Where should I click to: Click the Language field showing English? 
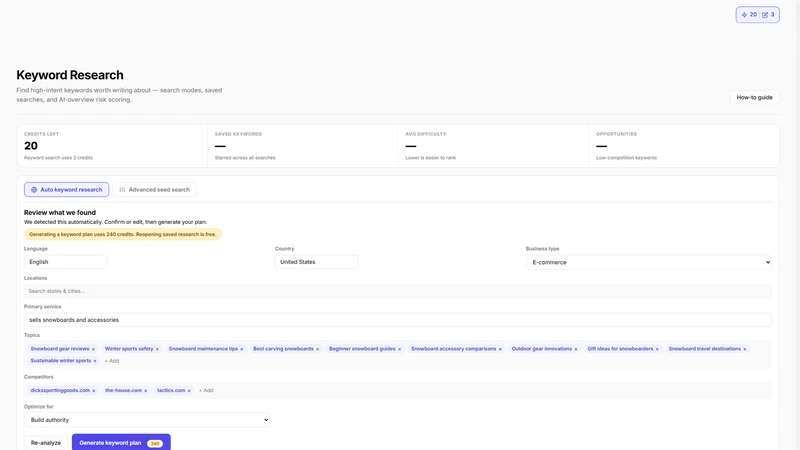pos(66,262)
